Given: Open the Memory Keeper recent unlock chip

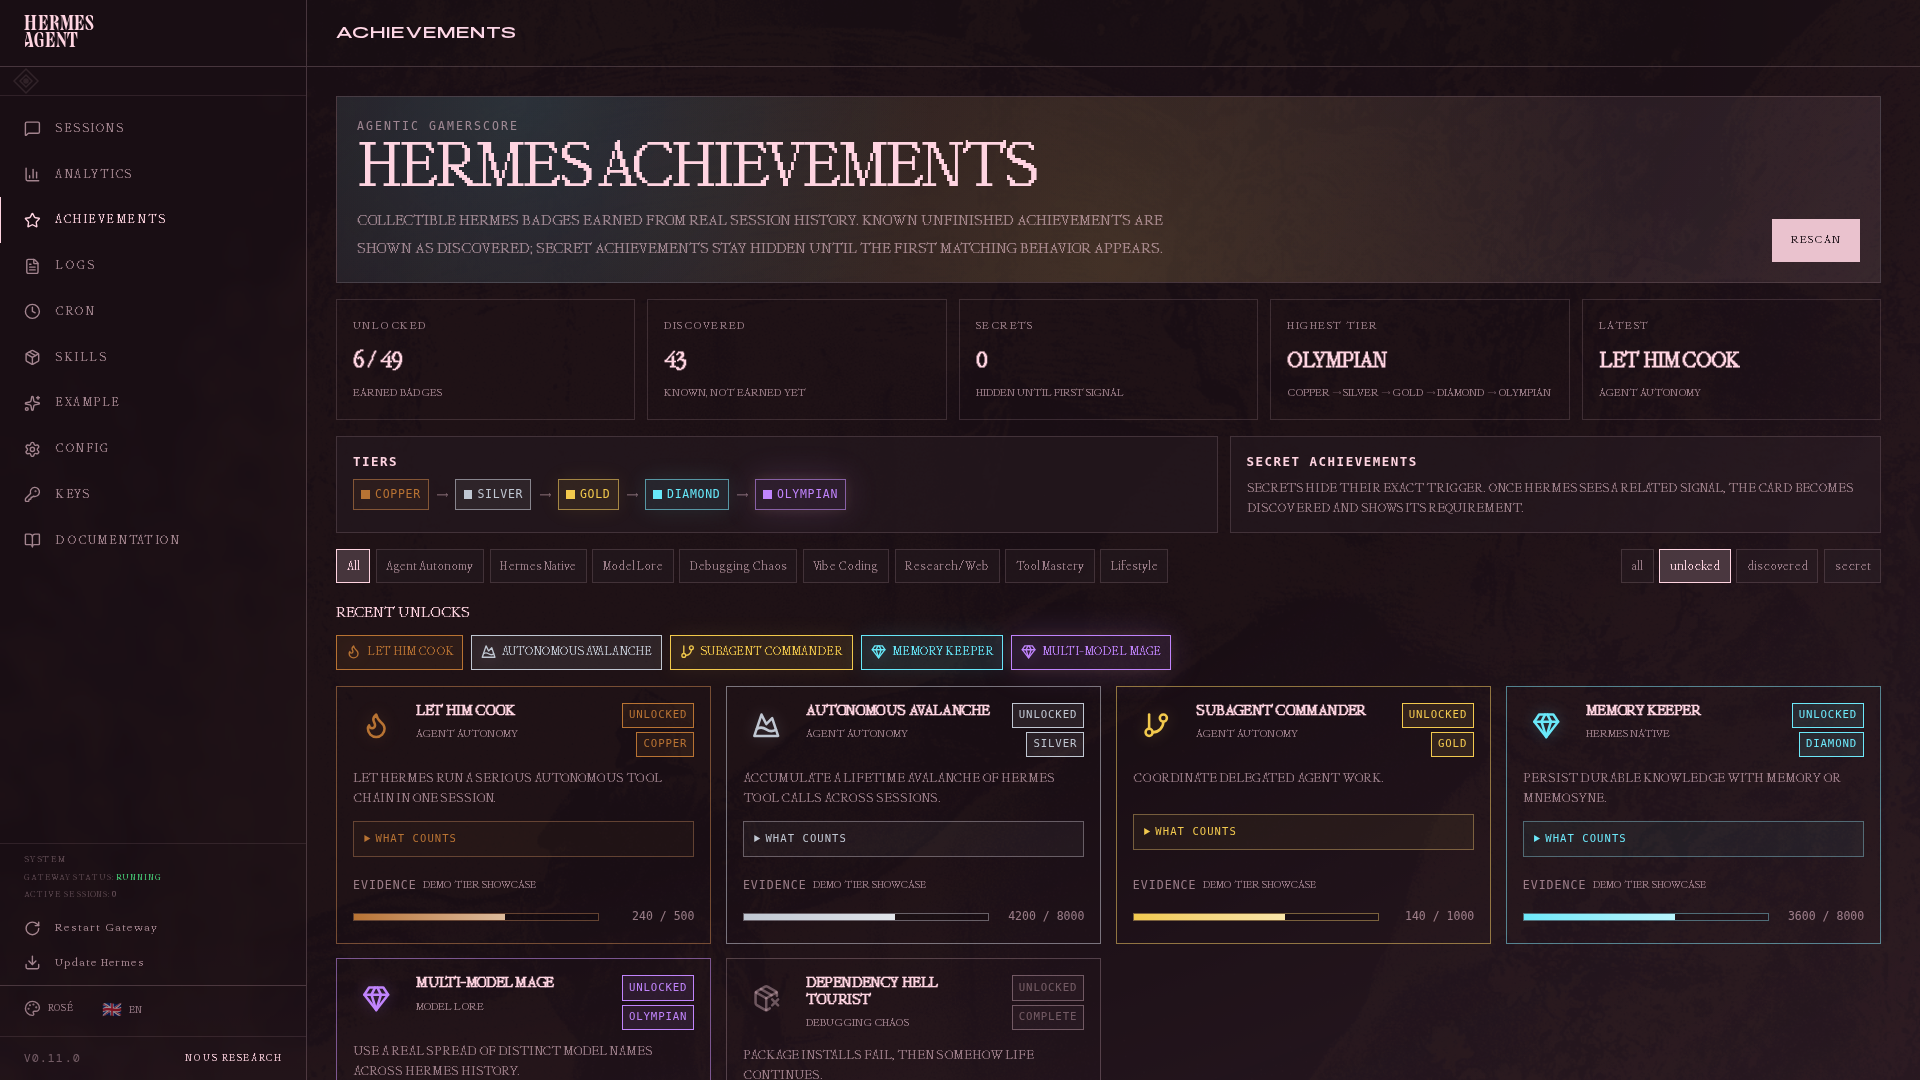Looking at the screenshot, I should (x=932, y=652).
